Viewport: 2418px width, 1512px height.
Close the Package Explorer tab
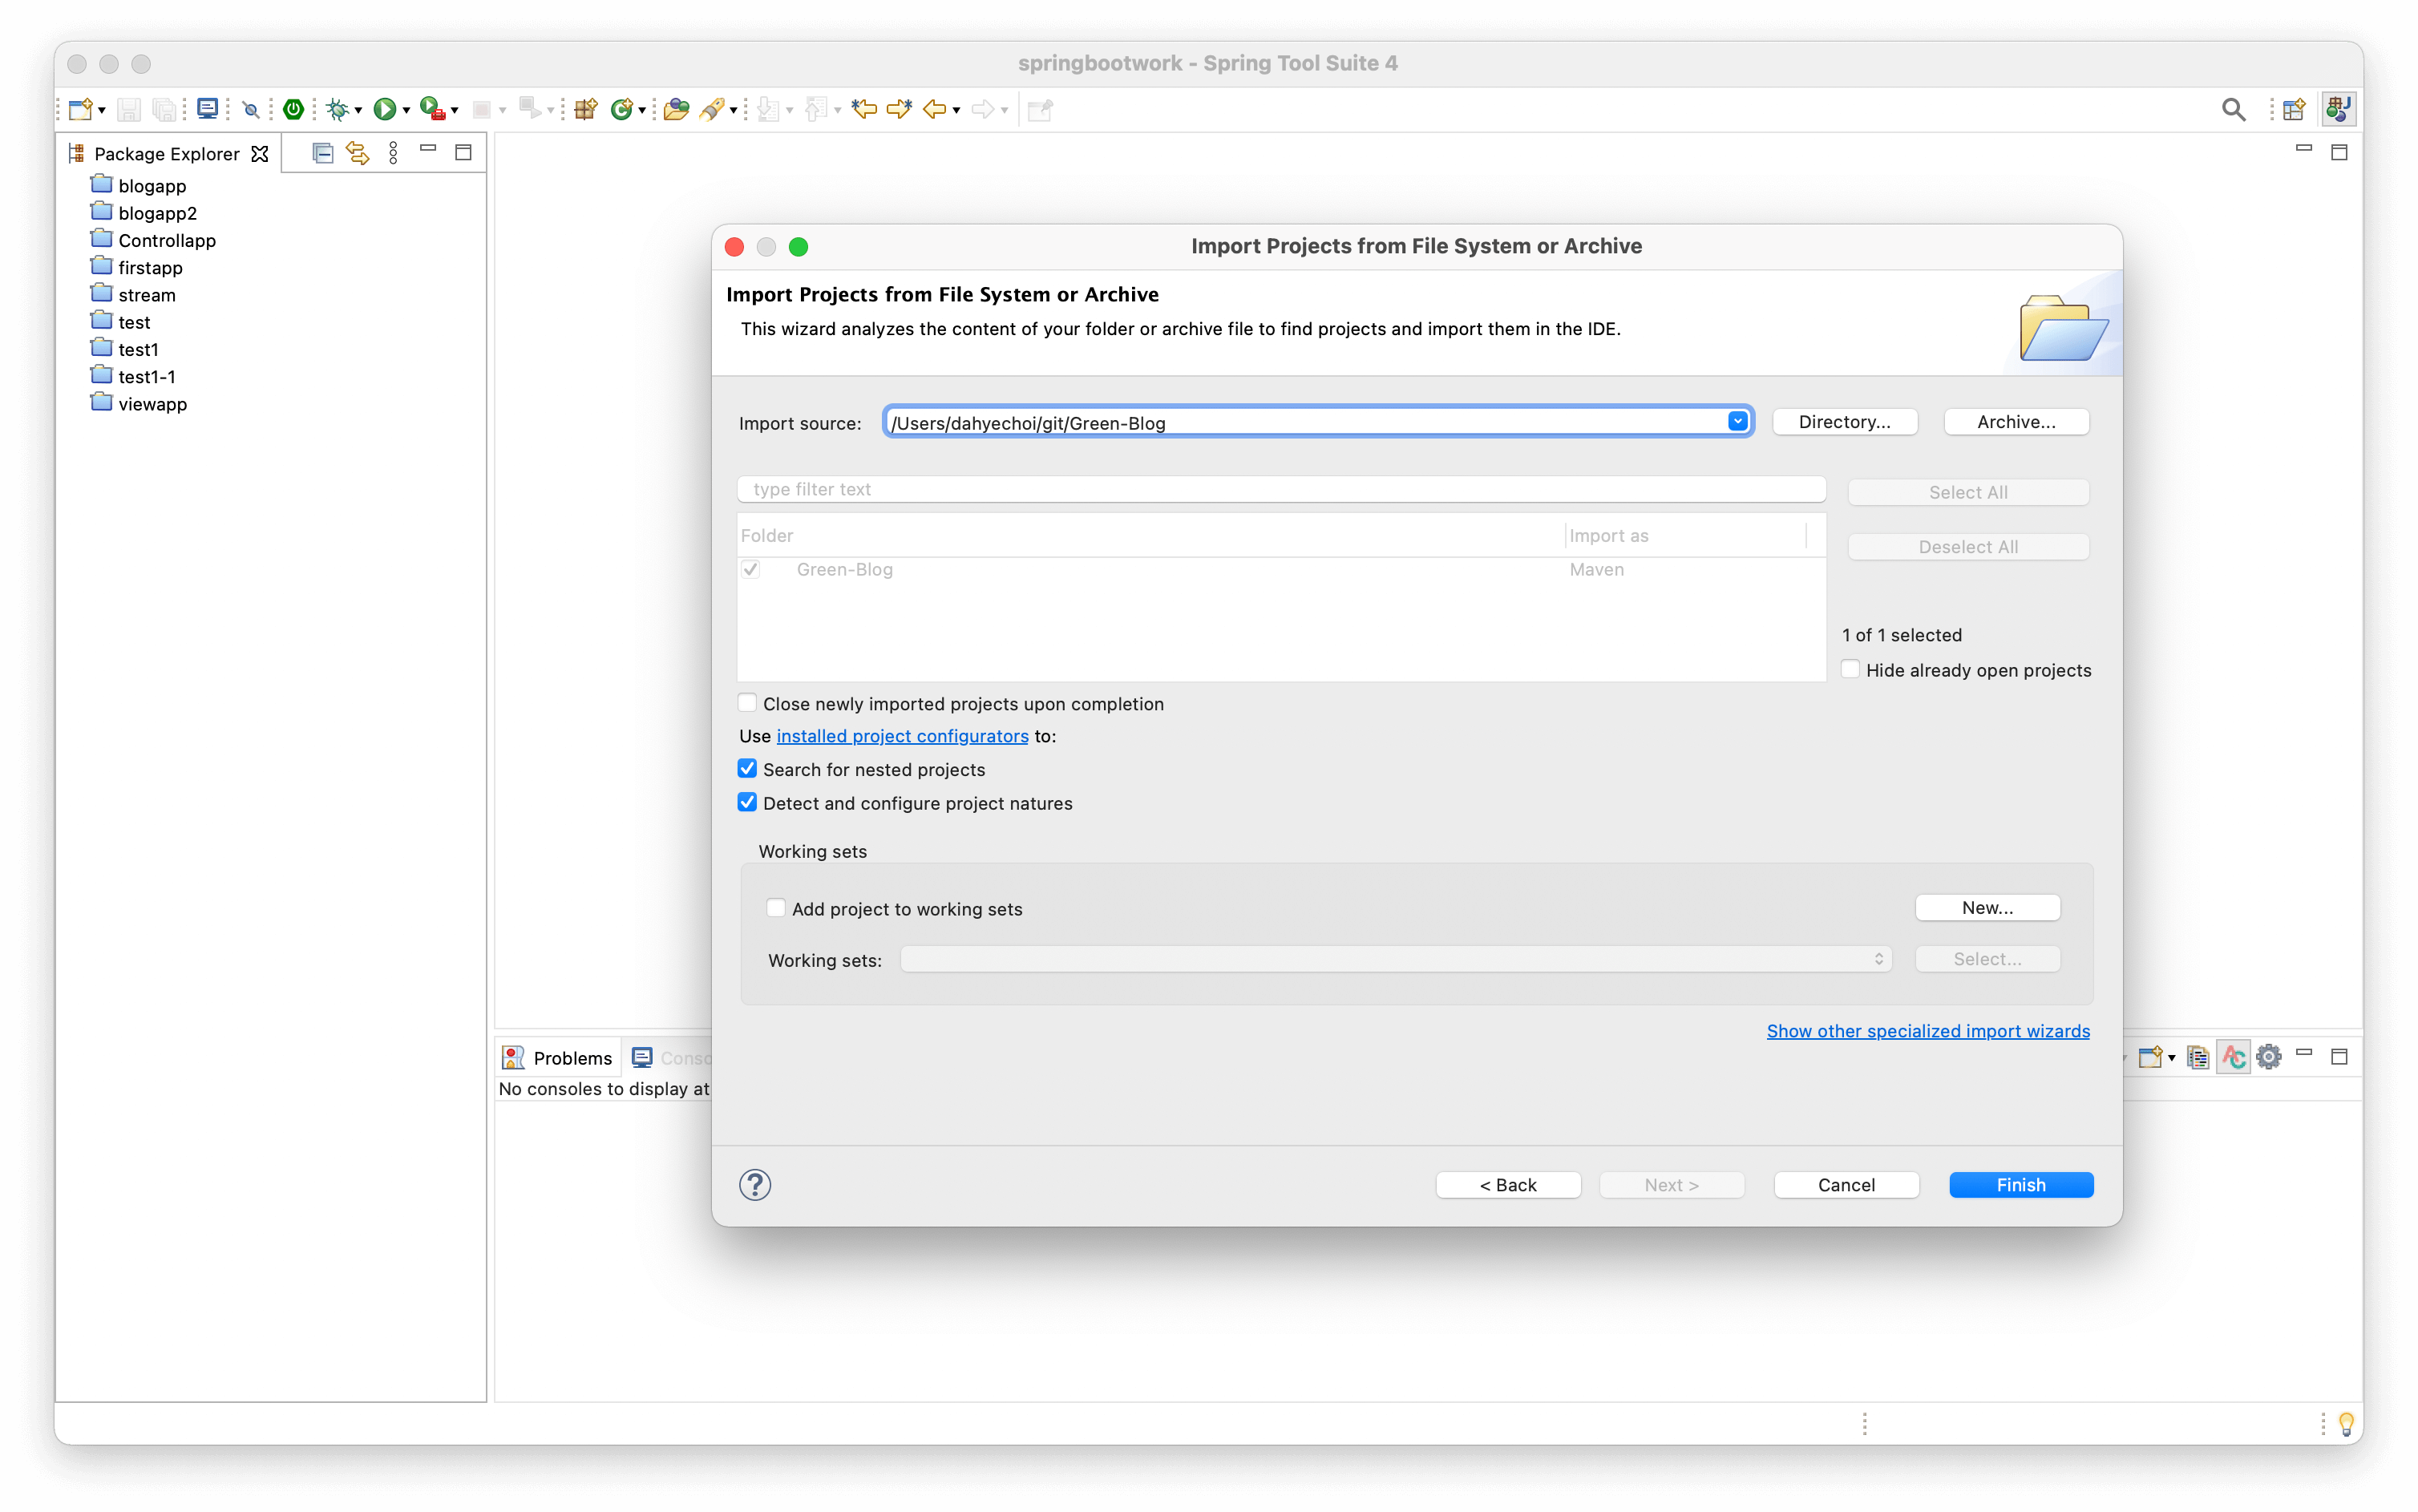pos(260,153)
